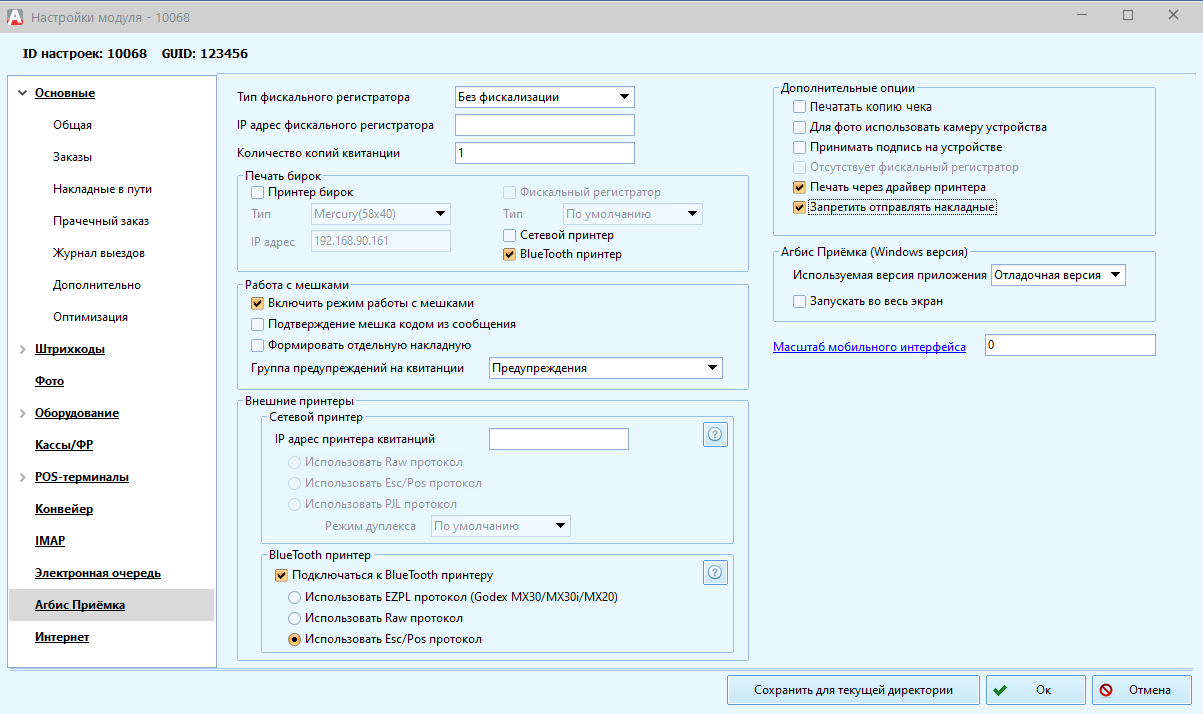
Task: Click the app logo icon in title bar
Action: click(14, 17)
